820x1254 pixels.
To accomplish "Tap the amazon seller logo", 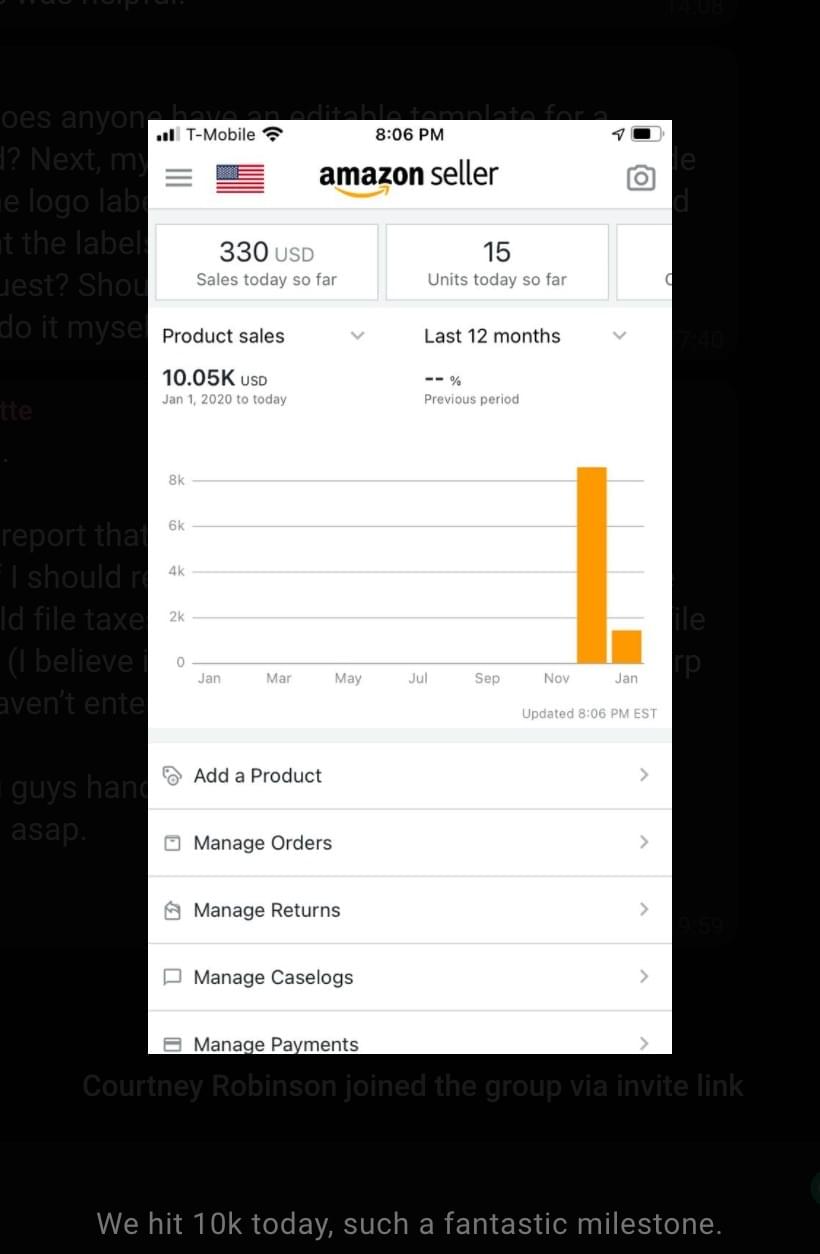I will coord(408,177).
